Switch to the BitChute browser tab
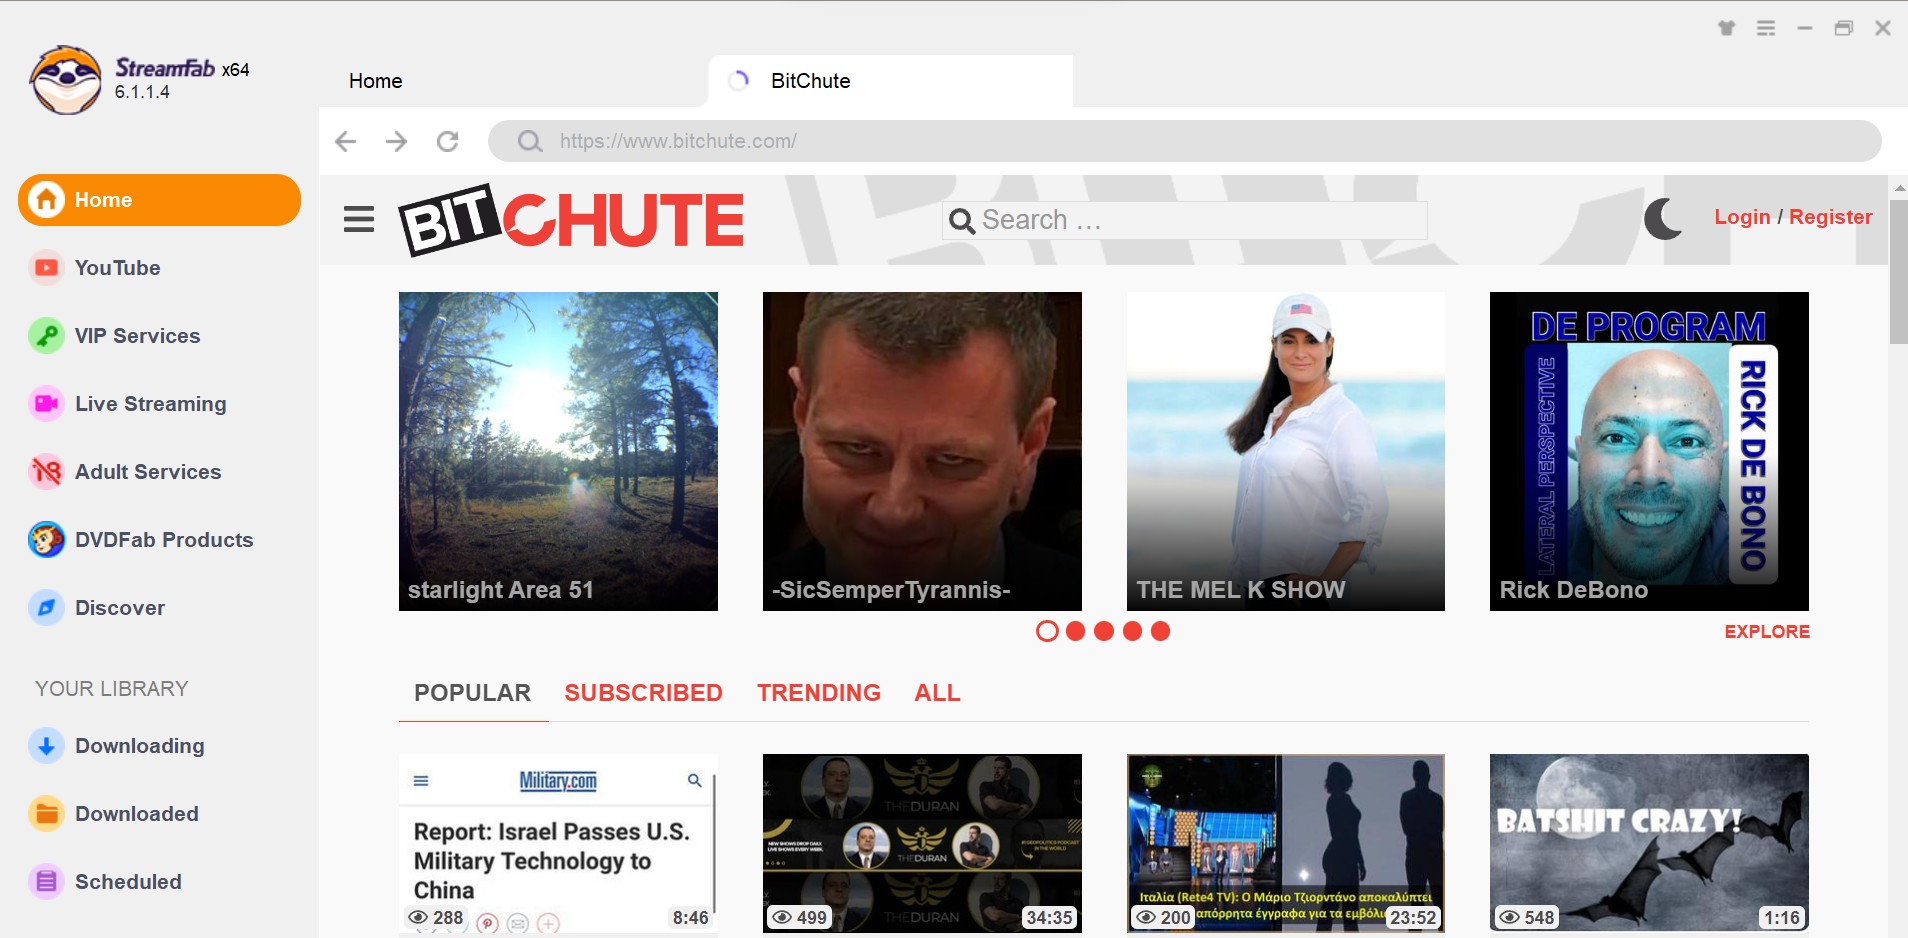This screenshot has width=1908, height=938. [890, 81]
